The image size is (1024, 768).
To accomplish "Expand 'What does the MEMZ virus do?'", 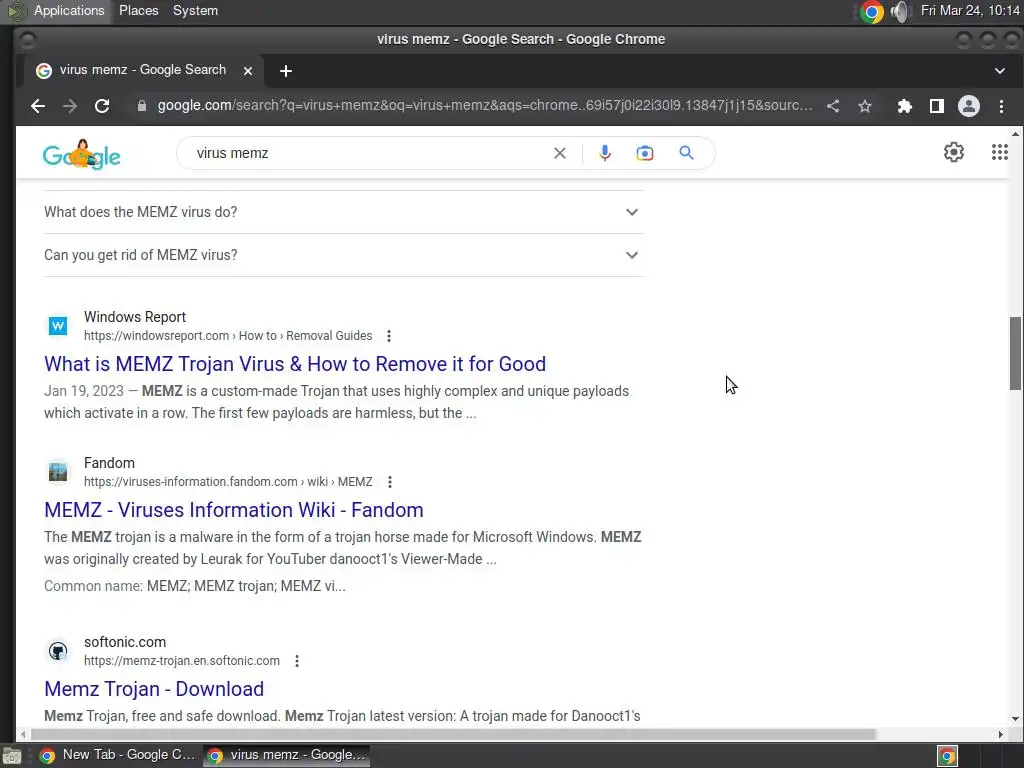I will [x=344, y=212].
